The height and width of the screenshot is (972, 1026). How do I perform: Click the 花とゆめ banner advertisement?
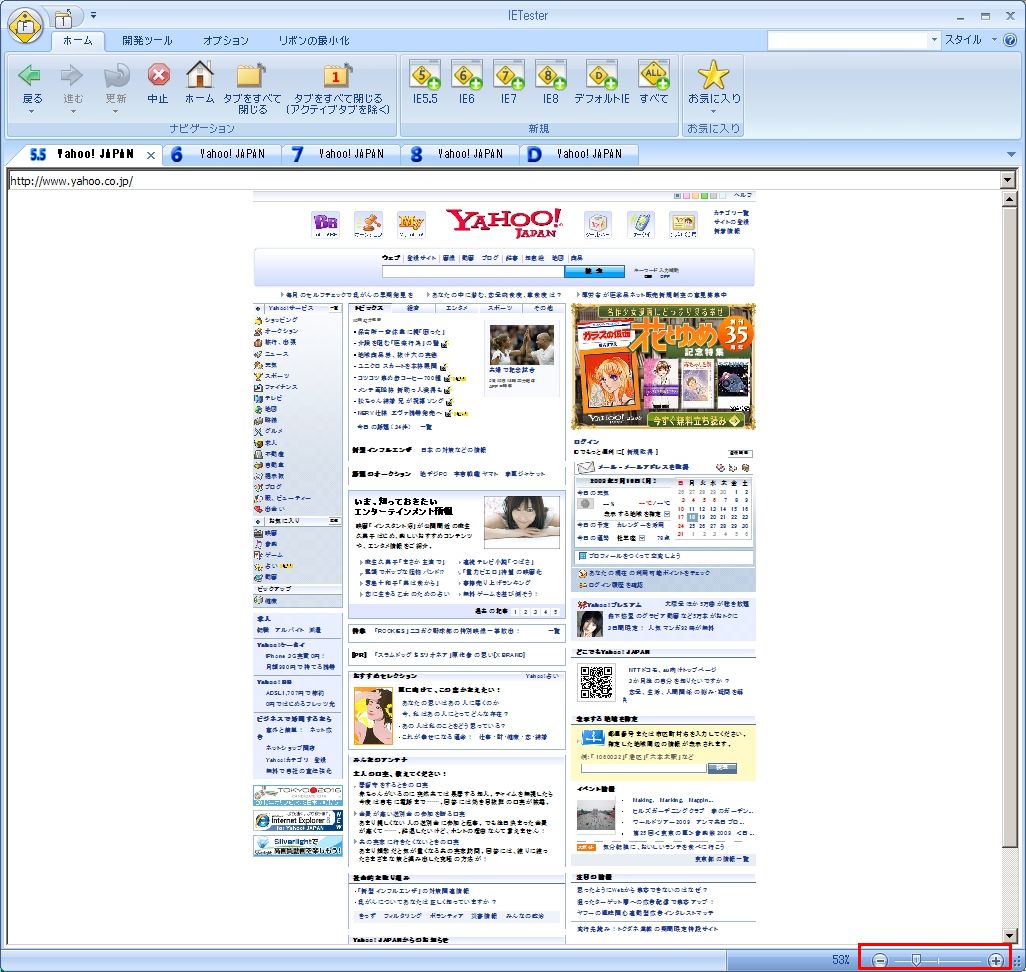coord(663,366)
